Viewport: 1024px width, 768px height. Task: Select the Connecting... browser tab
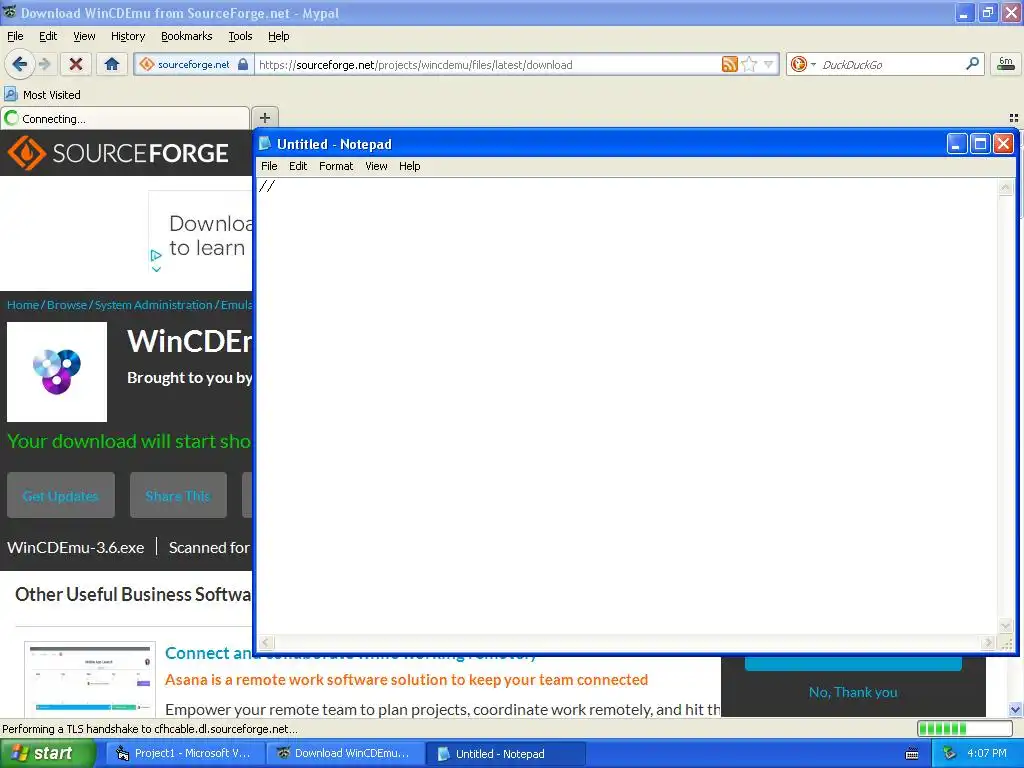pyautogui.click(x=125, y=119)
